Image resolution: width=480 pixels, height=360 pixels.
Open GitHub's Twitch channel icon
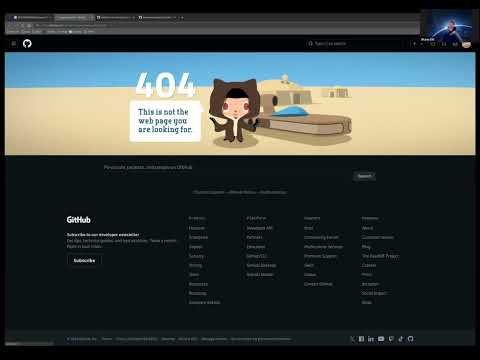click(x=391, y=339)
